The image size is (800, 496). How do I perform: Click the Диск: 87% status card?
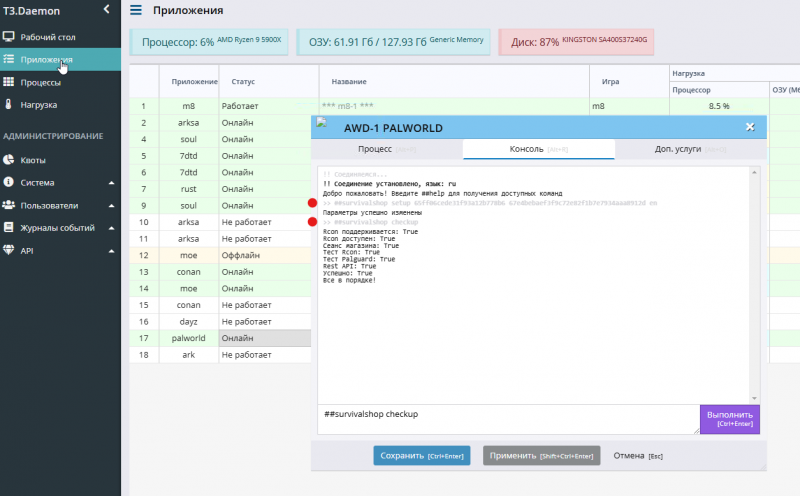(x=576, y=42)
